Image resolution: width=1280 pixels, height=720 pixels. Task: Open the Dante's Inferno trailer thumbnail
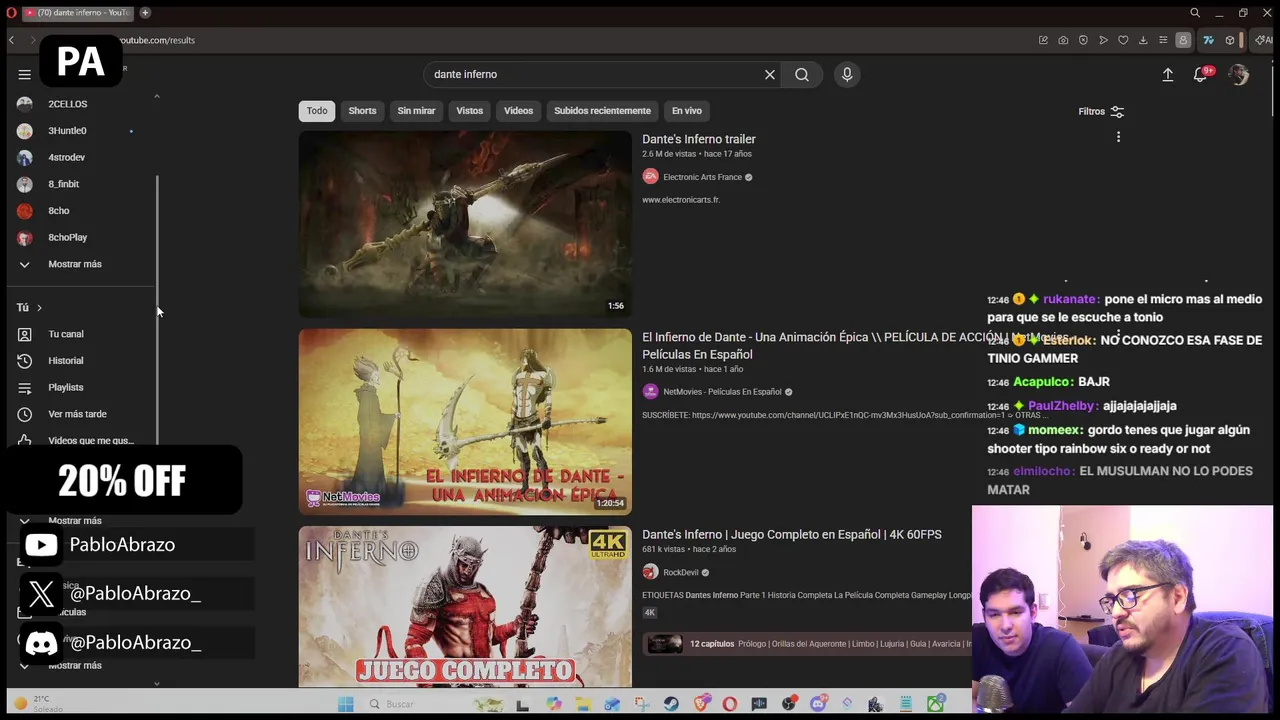[x=465, y=224]
